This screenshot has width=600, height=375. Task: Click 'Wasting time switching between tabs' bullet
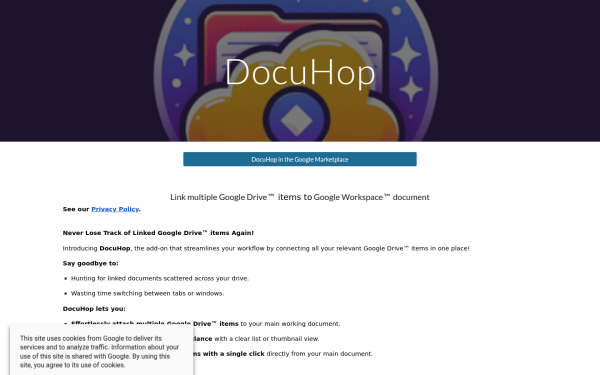tap(147, 293)
